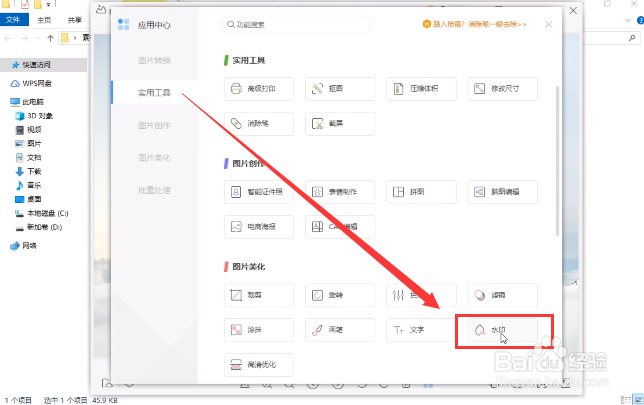Select 快速访问 in Explorer sidebar

pyautogui.click(x=43, y=65)
